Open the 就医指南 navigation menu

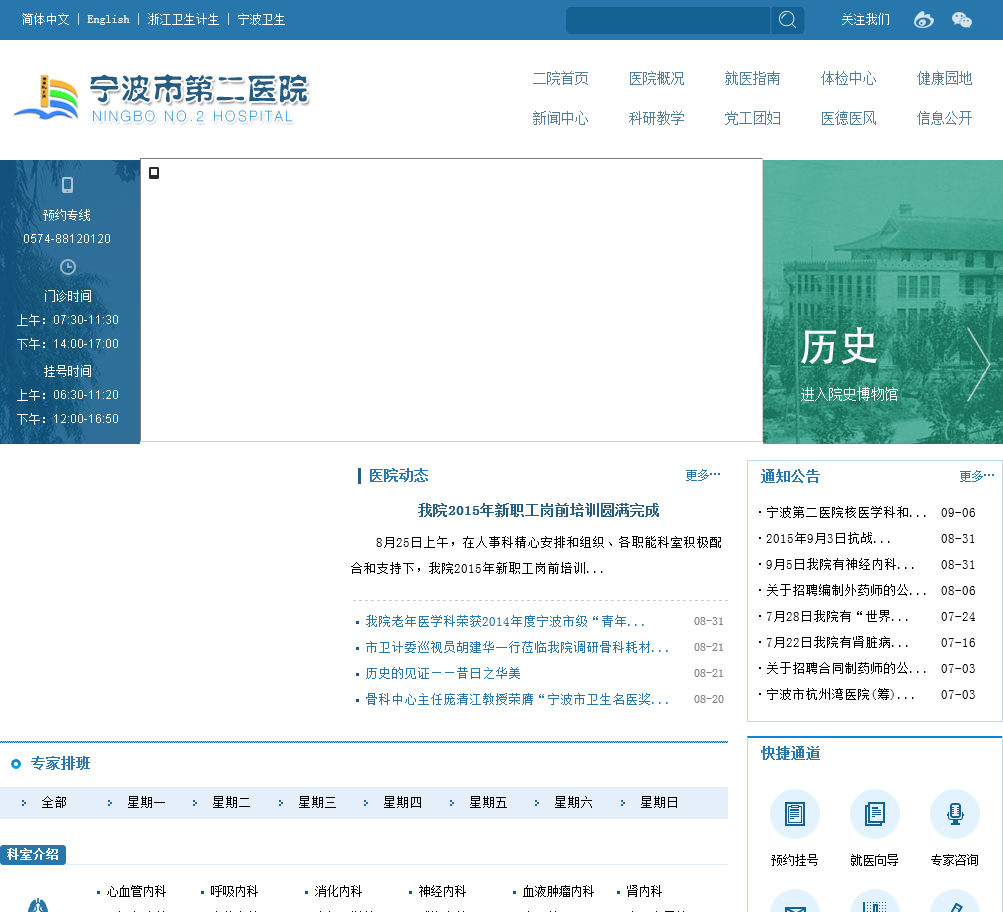pyautogui.click(x=752, y=78)
